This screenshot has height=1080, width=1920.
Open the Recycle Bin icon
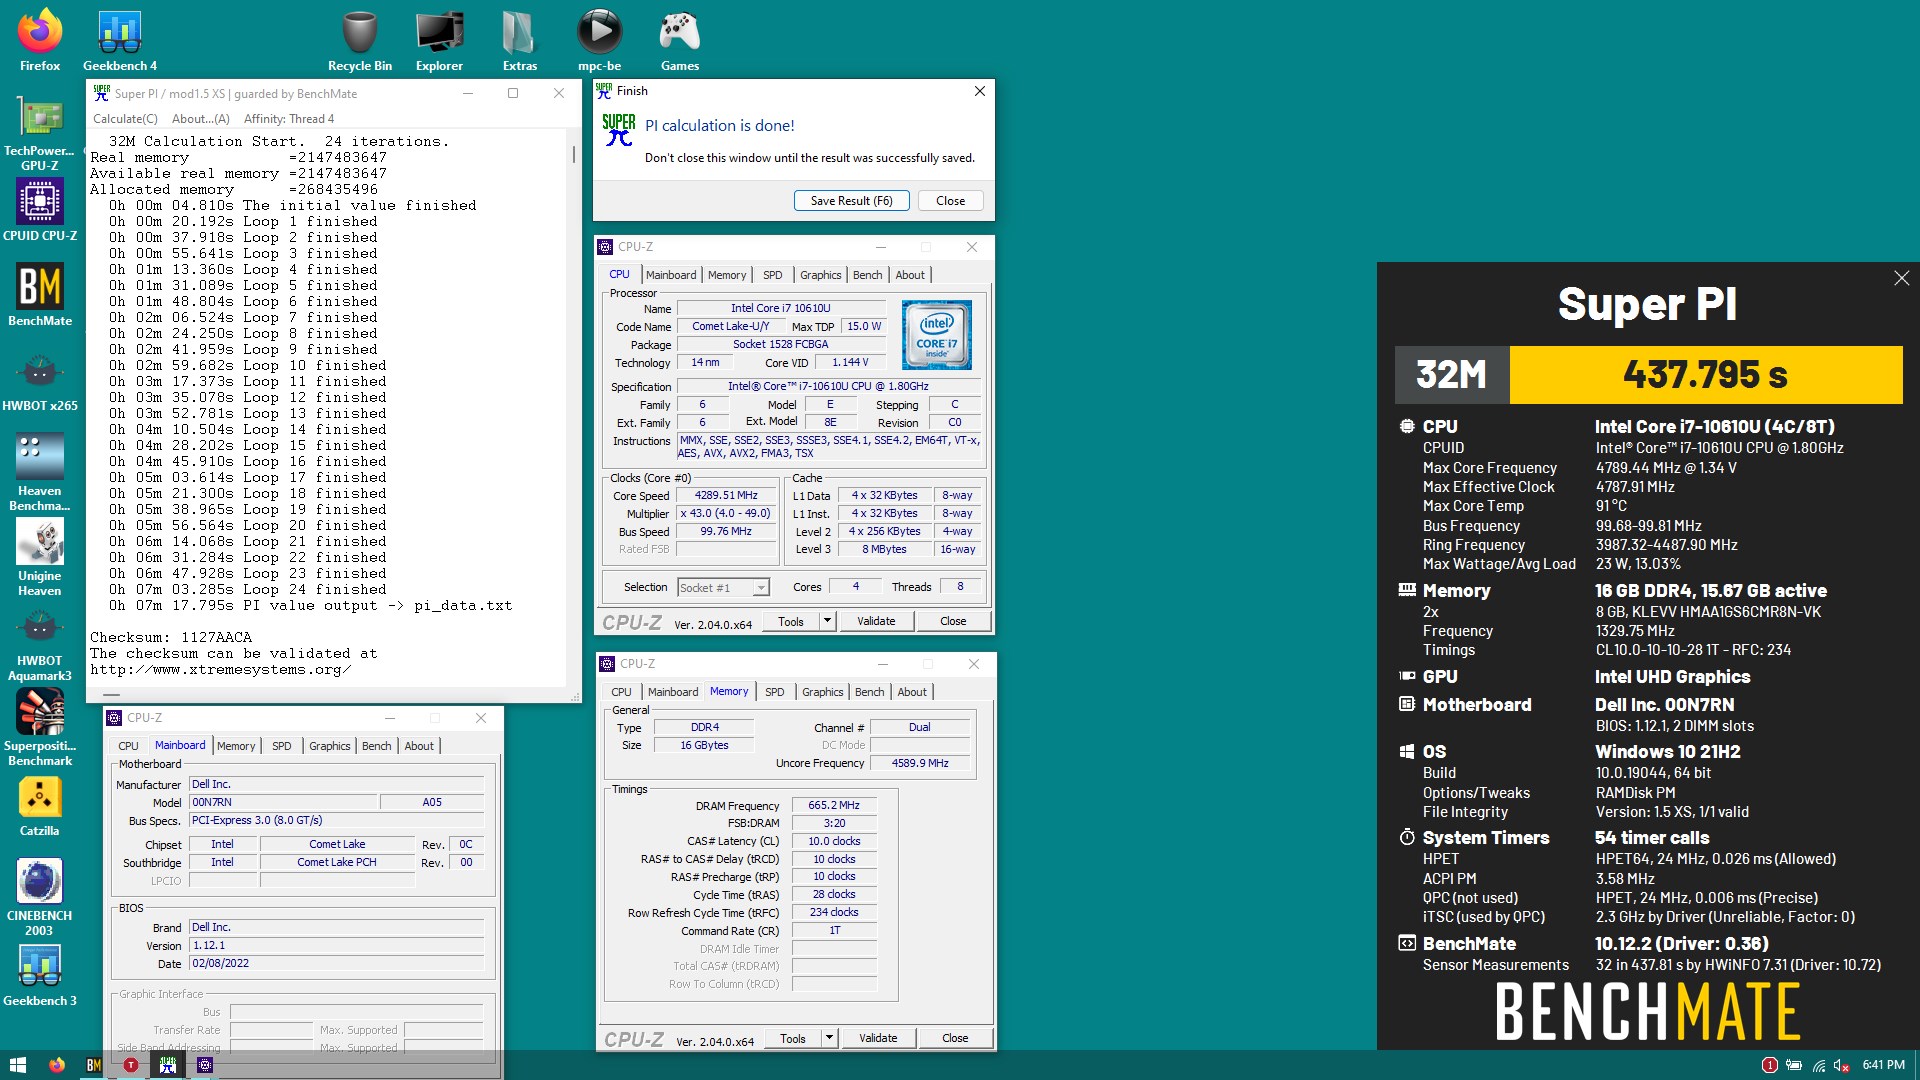360,40
